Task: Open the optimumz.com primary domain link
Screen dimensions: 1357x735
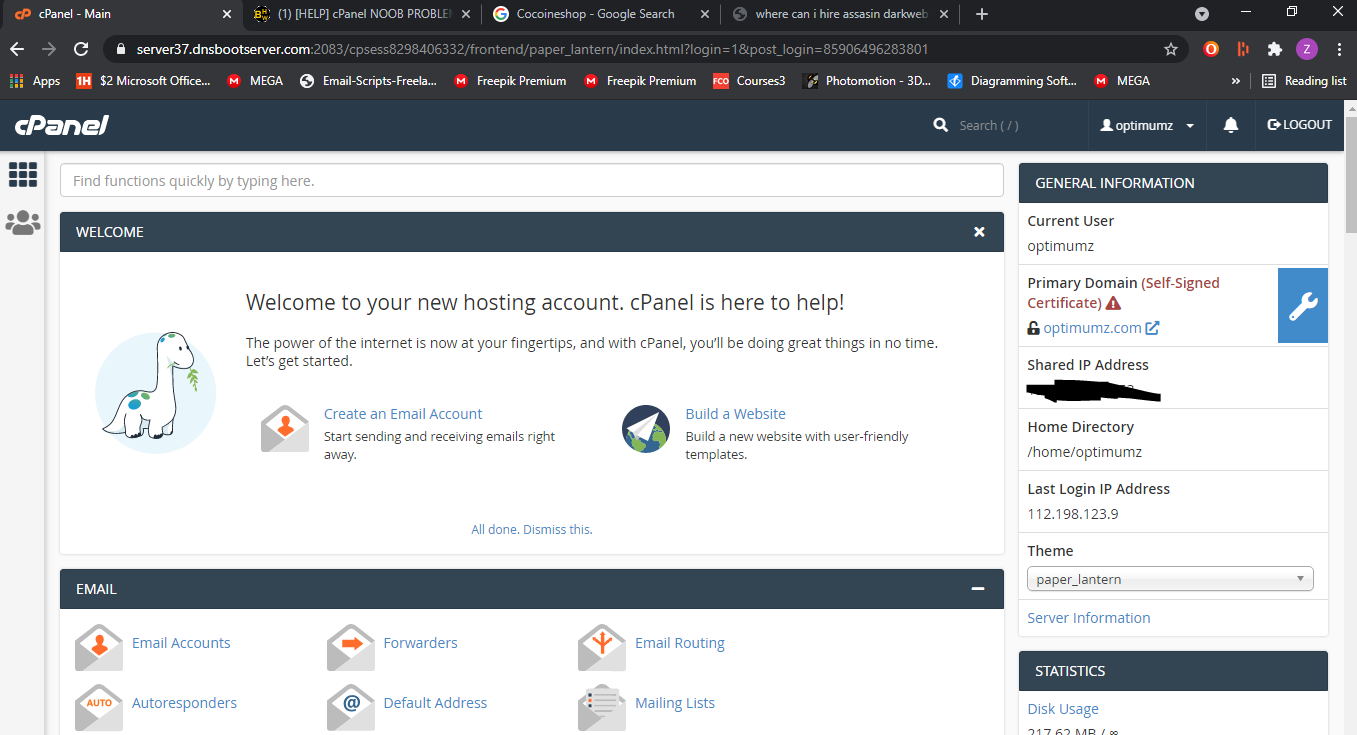Action: (1092, 328)
